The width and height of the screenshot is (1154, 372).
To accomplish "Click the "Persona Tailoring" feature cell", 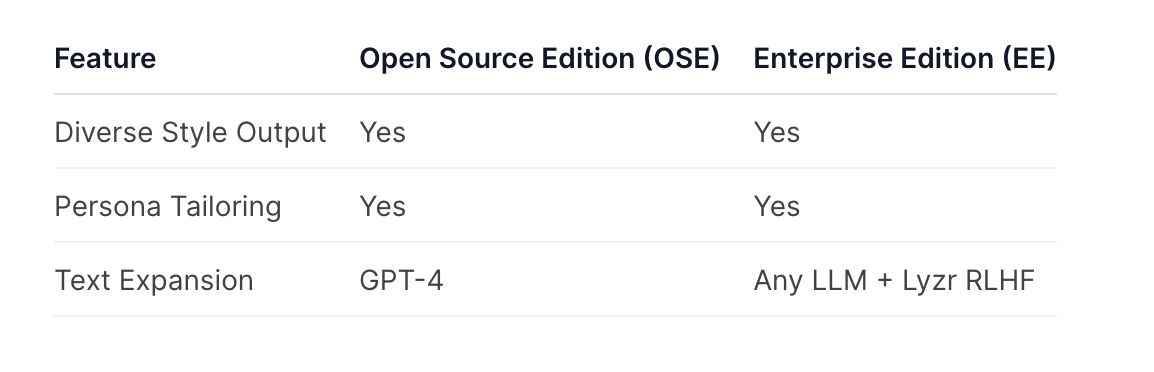I will click(168, 206).
